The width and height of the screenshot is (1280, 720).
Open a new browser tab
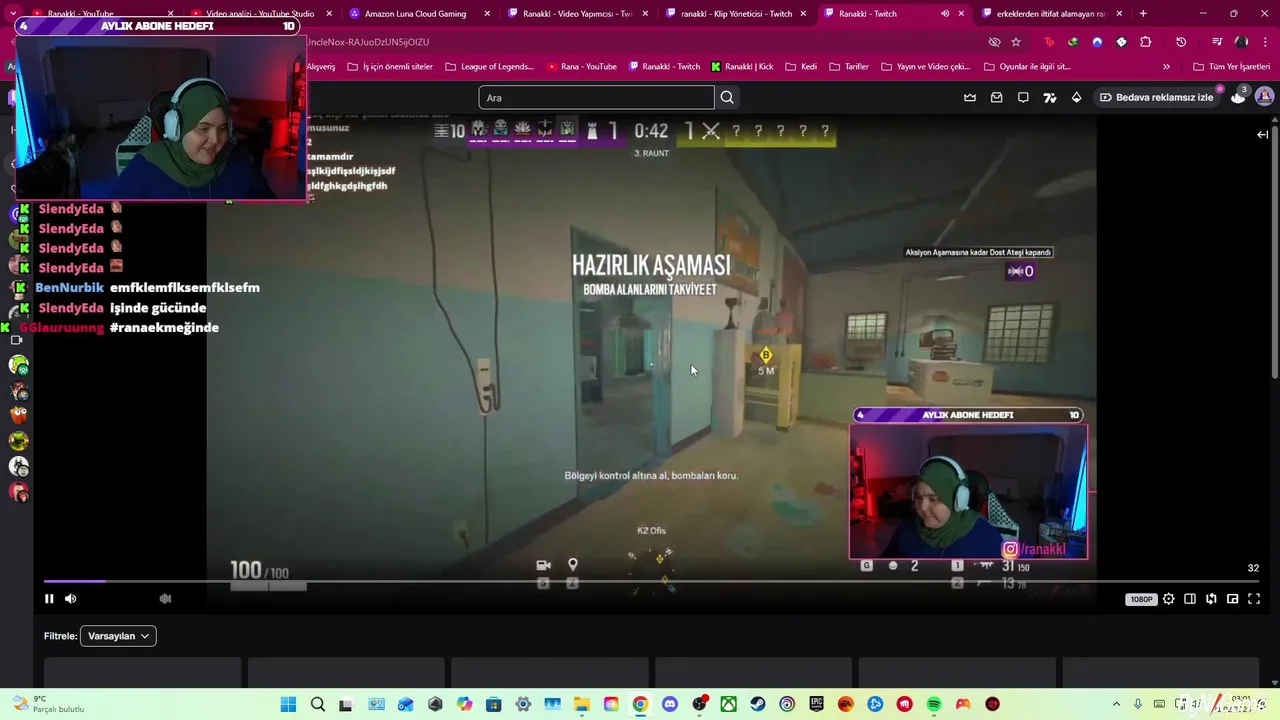coord(1143,14)
